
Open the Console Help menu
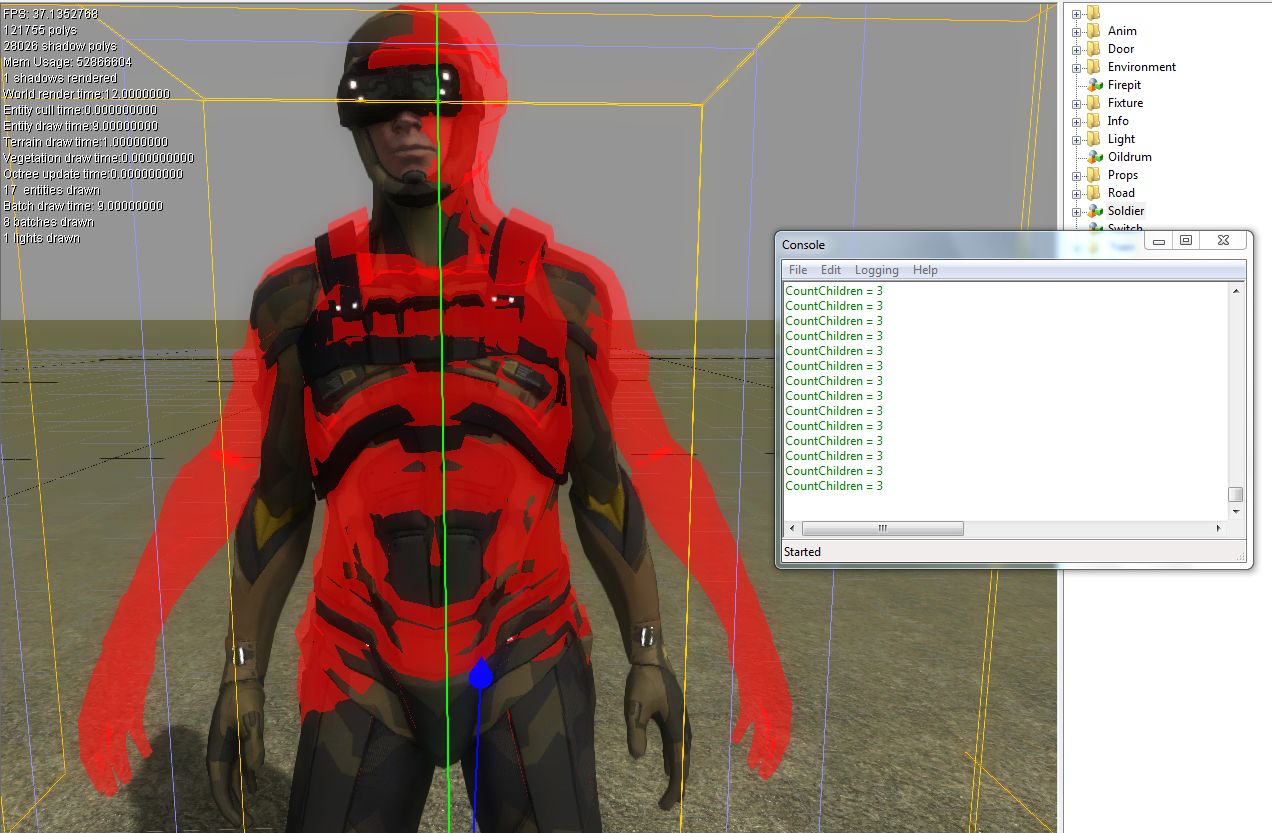(x=925, y=270)
